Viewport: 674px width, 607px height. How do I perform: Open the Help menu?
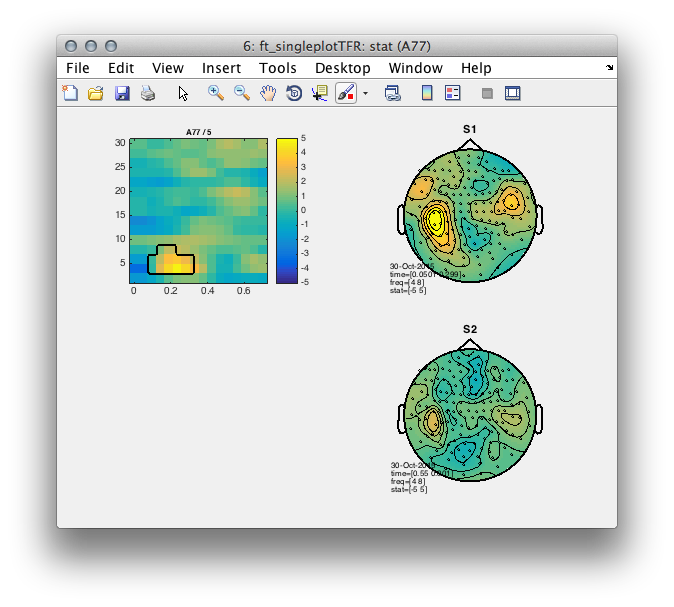[476, 68]
